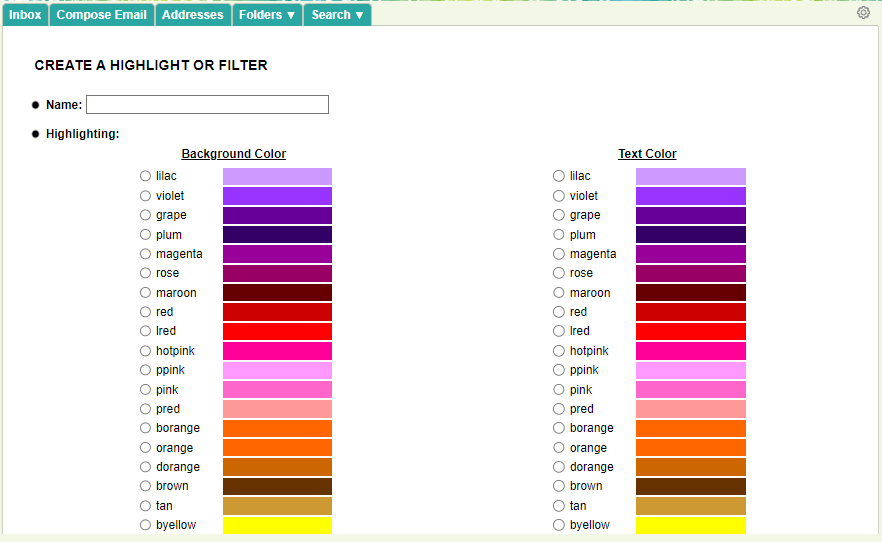Expand the Search dropdown menu

coord(337,15)
